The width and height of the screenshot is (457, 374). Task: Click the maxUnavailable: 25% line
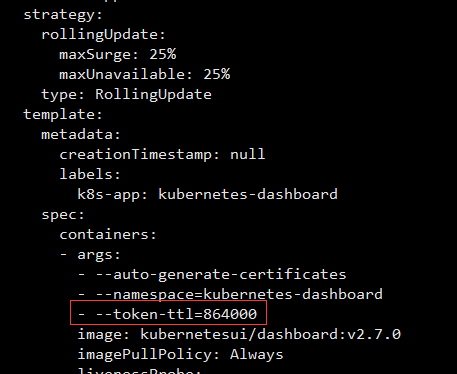(x=144, y=75)
